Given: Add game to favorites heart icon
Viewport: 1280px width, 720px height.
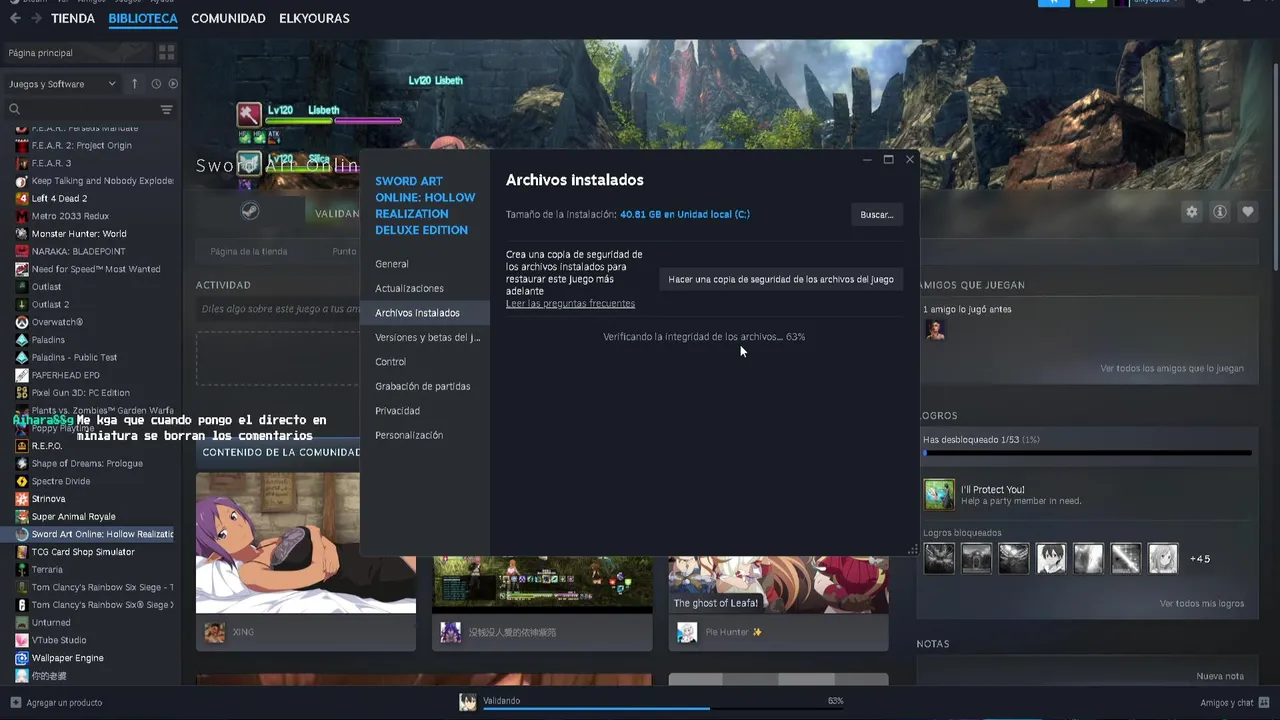Looking at the screenshot, I should click(x=1247, y=212).
